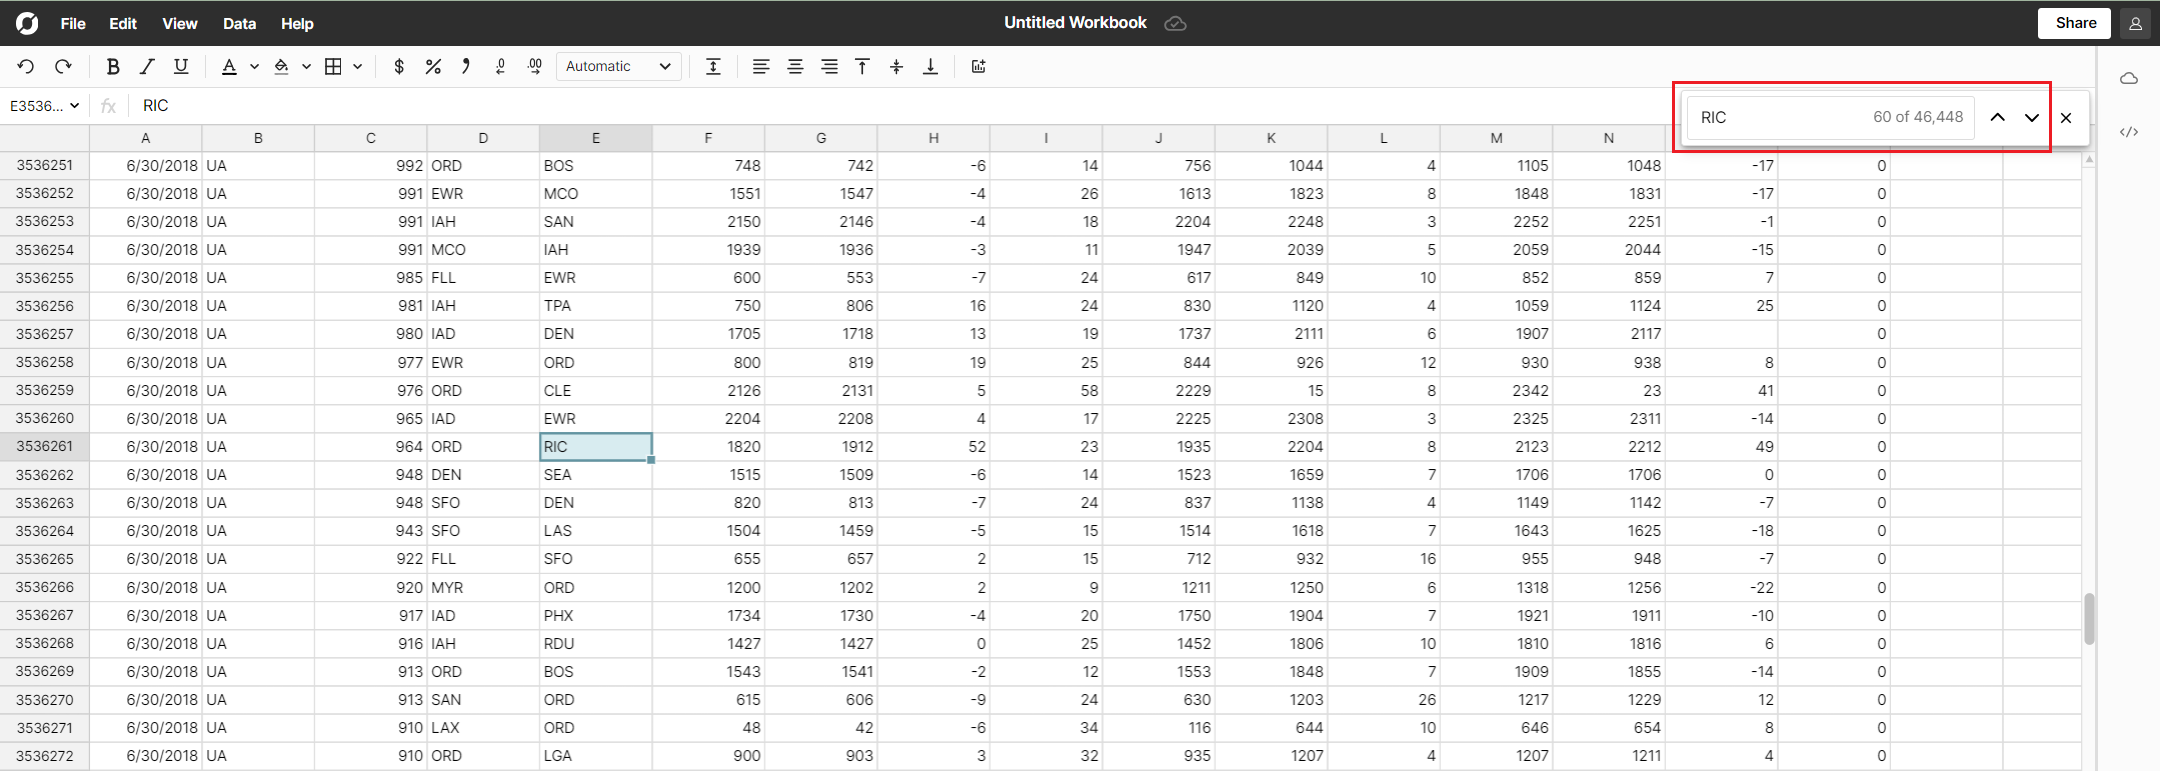Open the code editor side panel icon

click(x=2129, y=132)
